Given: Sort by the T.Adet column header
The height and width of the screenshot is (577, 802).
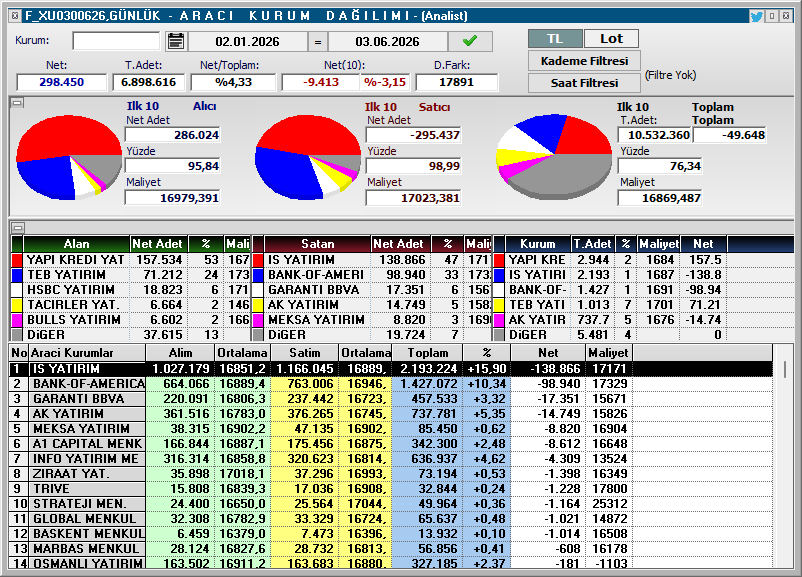Looking at the screenshot, I should 592,244.
